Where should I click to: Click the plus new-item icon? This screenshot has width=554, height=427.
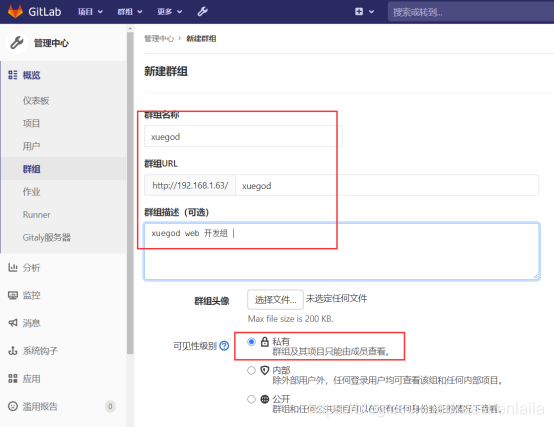[359, 11]
